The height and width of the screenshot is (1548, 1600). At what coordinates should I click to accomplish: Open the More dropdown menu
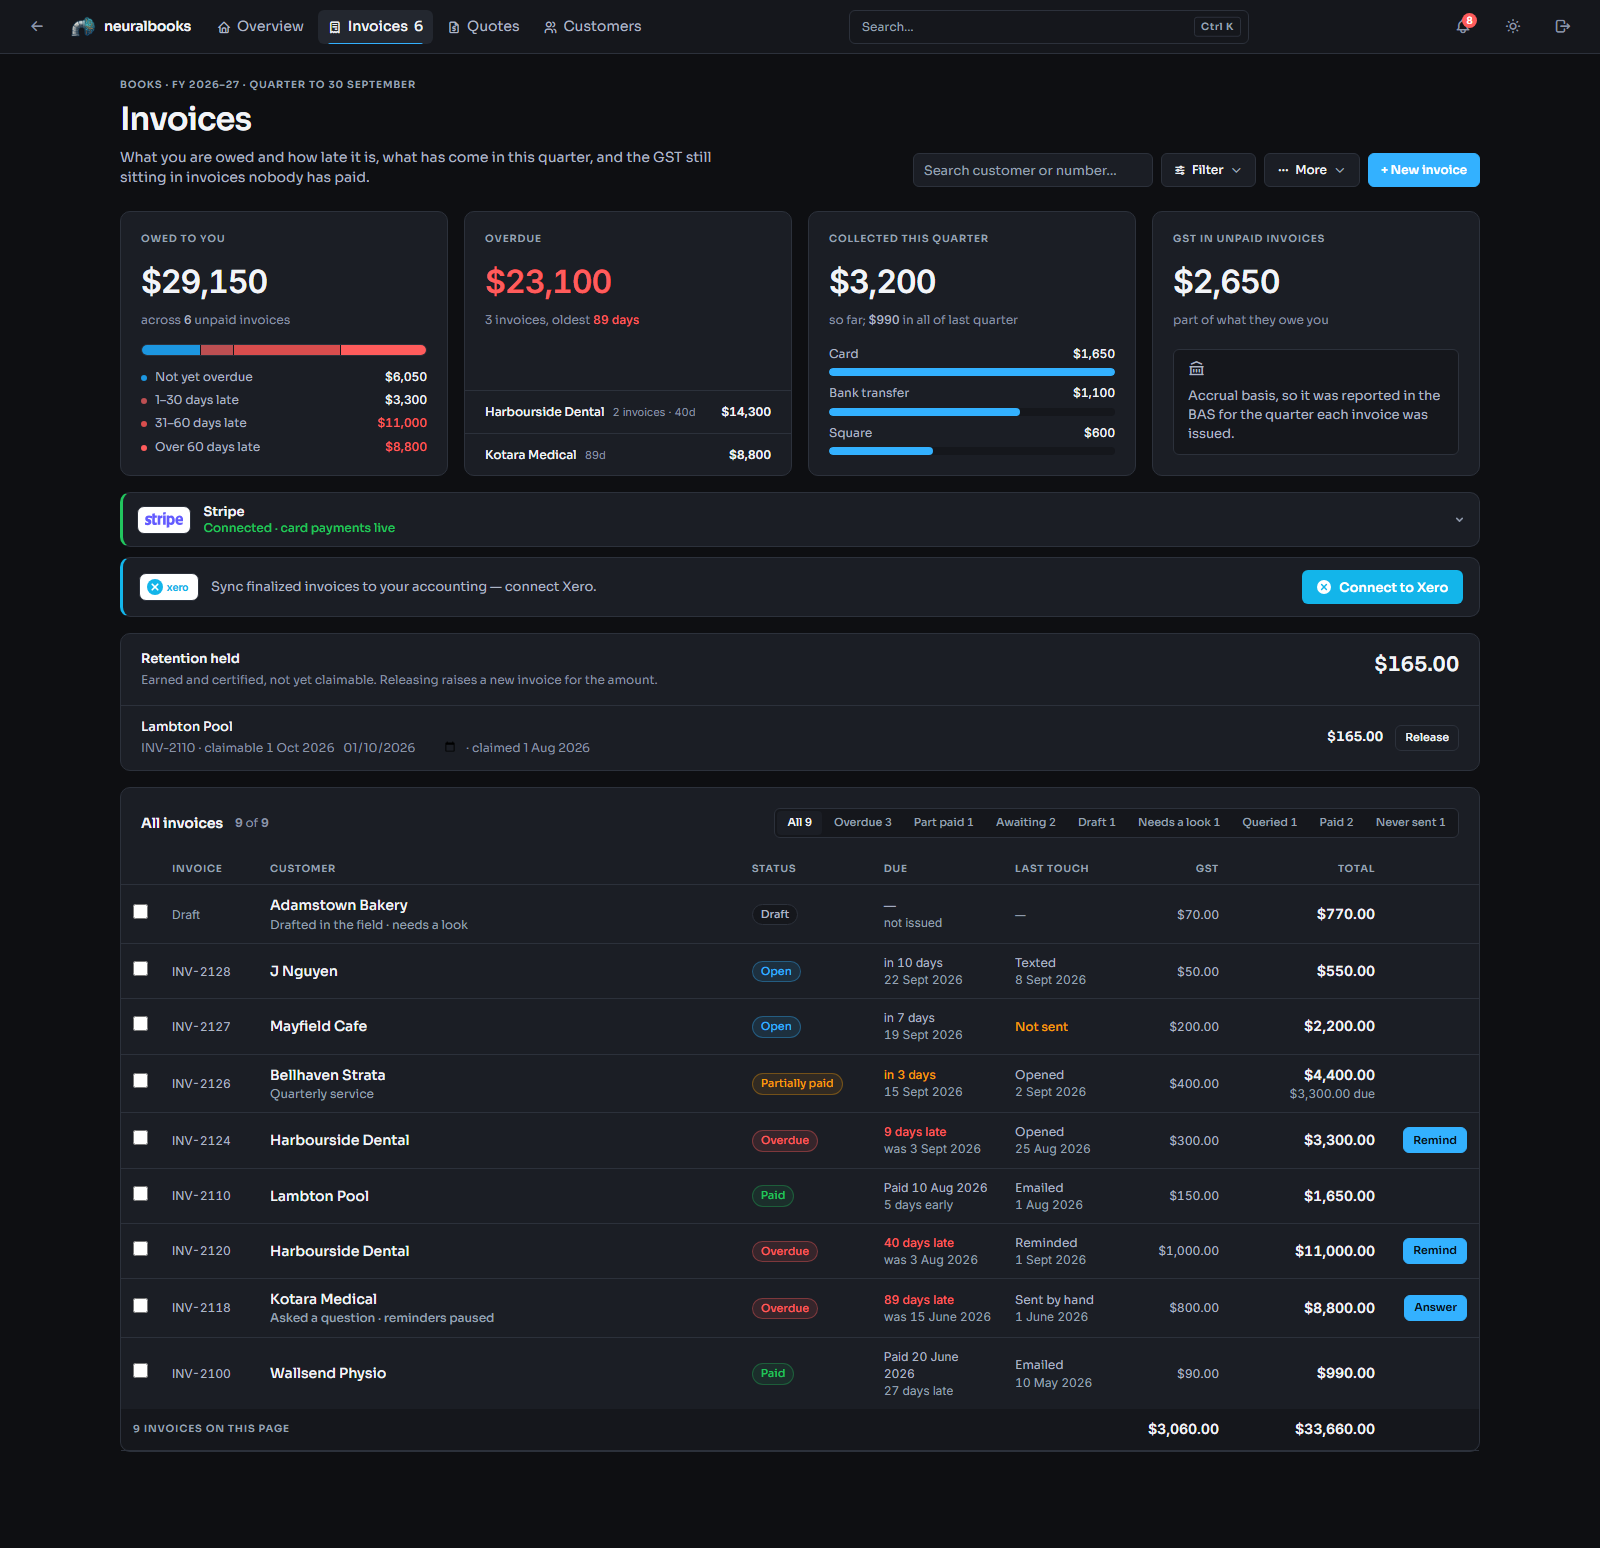(x=1311, y=170)
